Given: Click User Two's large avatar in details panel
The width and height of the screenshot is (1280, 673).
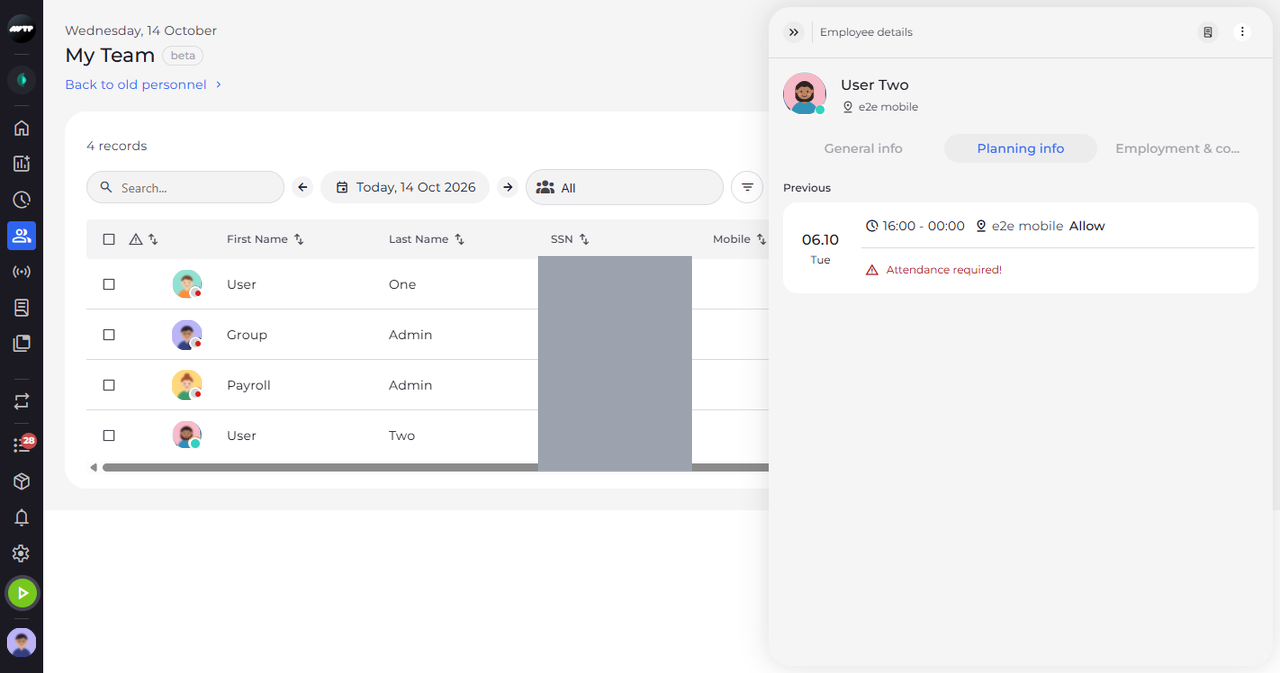Looking at the screenshot, I should click(x=804, y=94).
